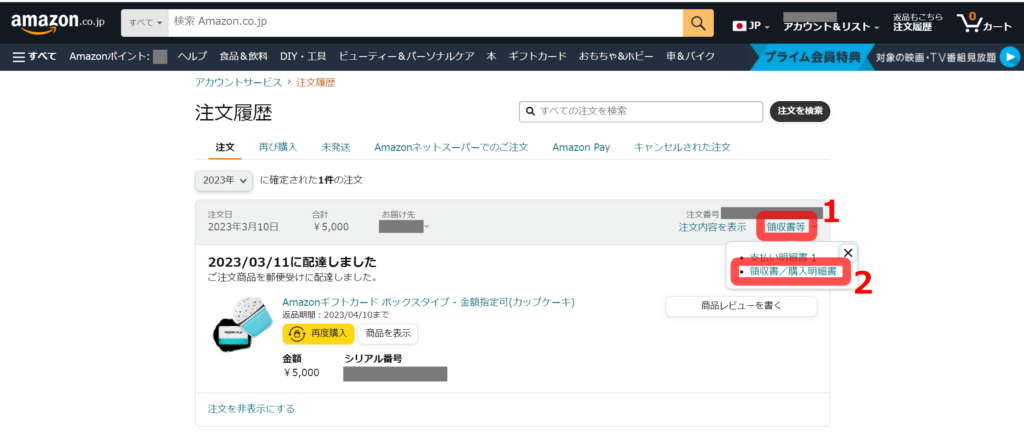Open the すべて search category dropdown

coord(145,23)
